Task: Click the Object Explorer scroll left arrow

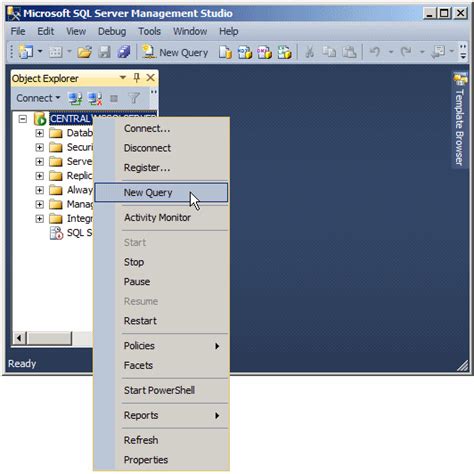Action: point(19,338)
